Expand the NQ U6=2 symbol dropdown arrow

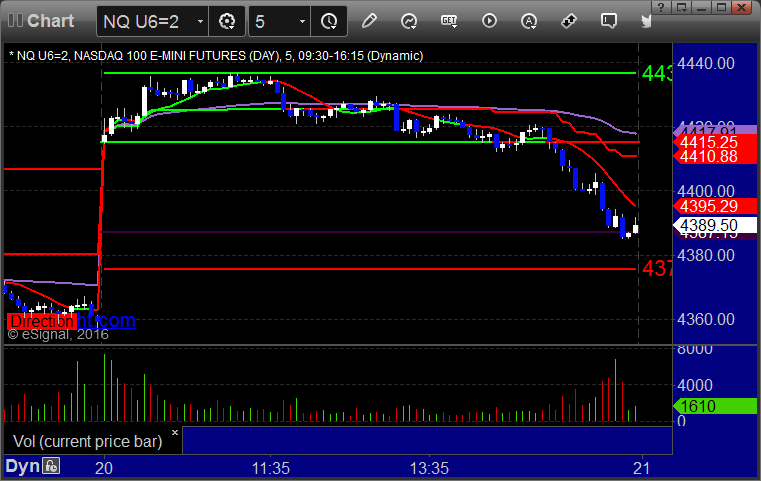(x=200, y=21)
